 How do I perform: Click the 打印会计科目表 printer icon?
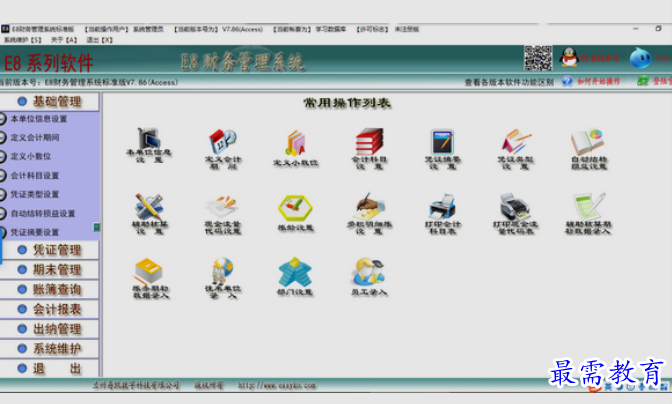pyautogui.click(x=442, y=213)
